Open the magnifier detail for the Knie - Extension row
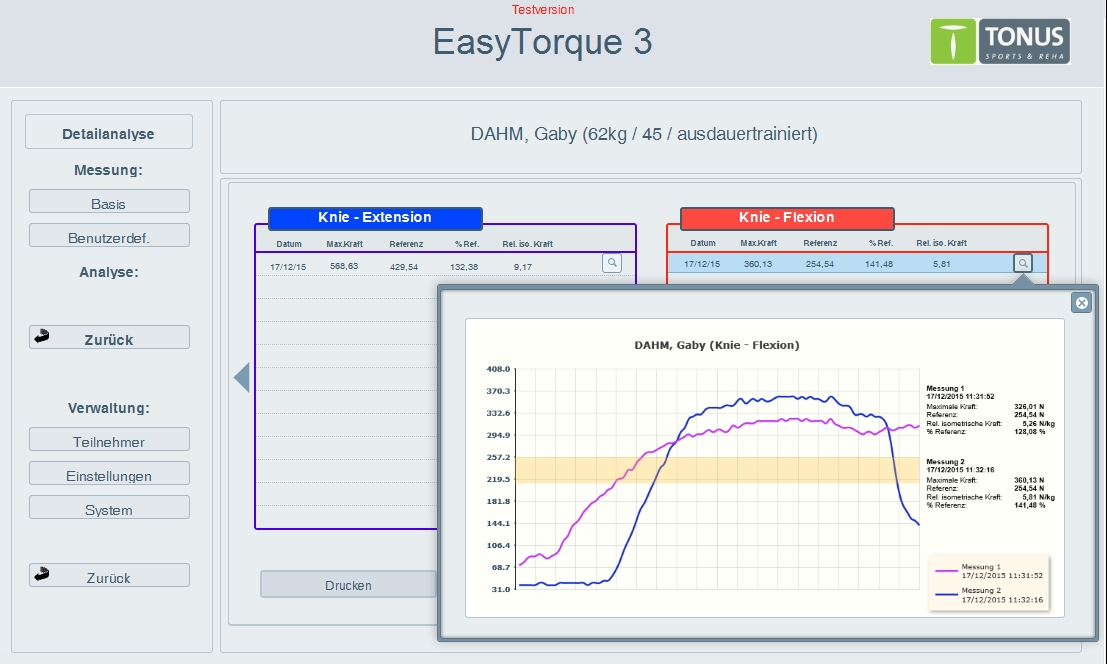 click(x=612, y=263)
